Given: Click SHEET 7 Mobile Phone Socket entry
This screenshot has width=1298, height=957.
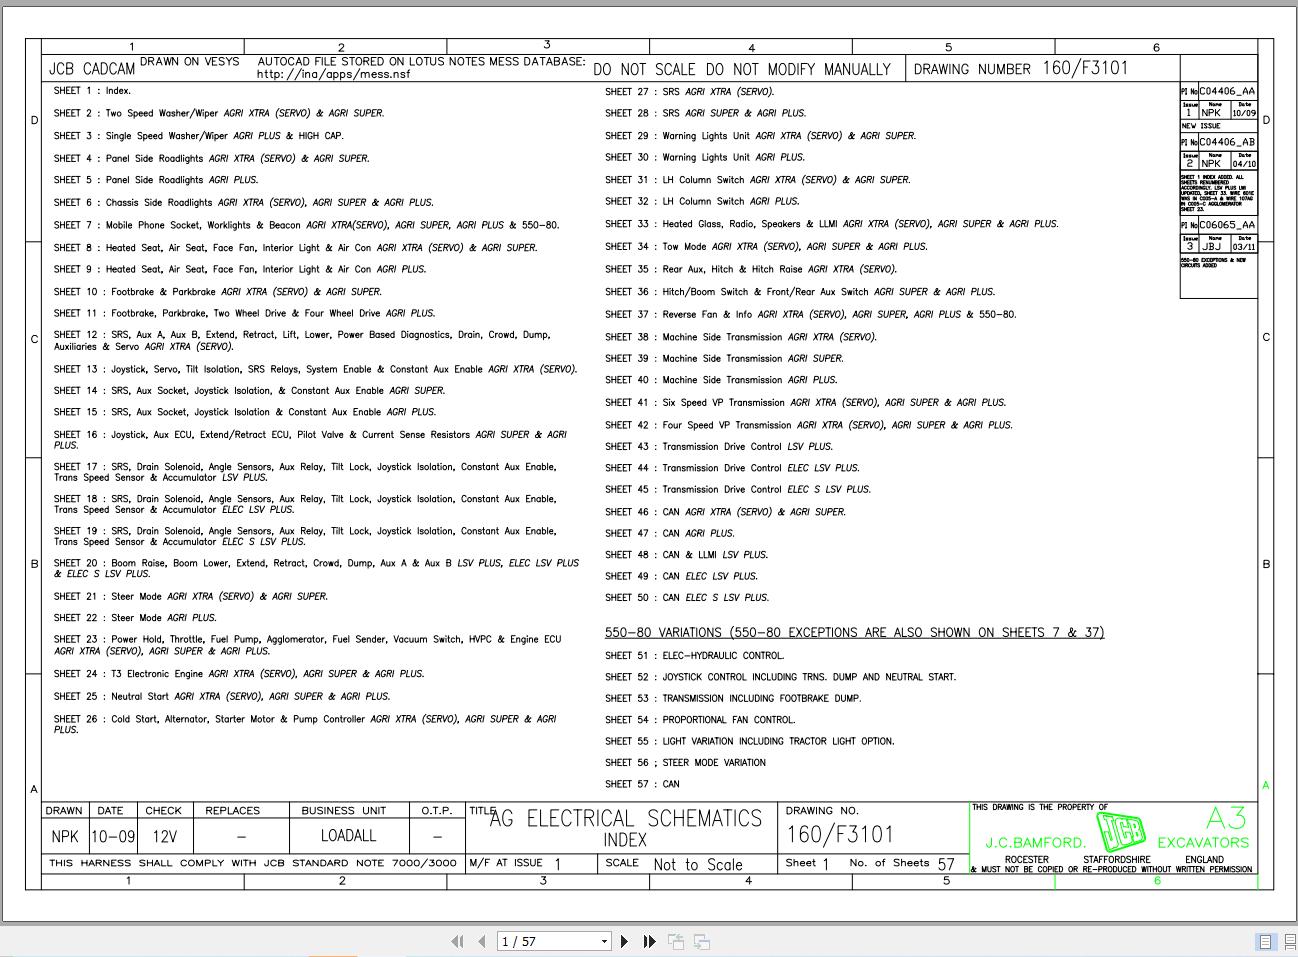Looking at the screenshot, I should pyautogui.click(x=307, y=225).
